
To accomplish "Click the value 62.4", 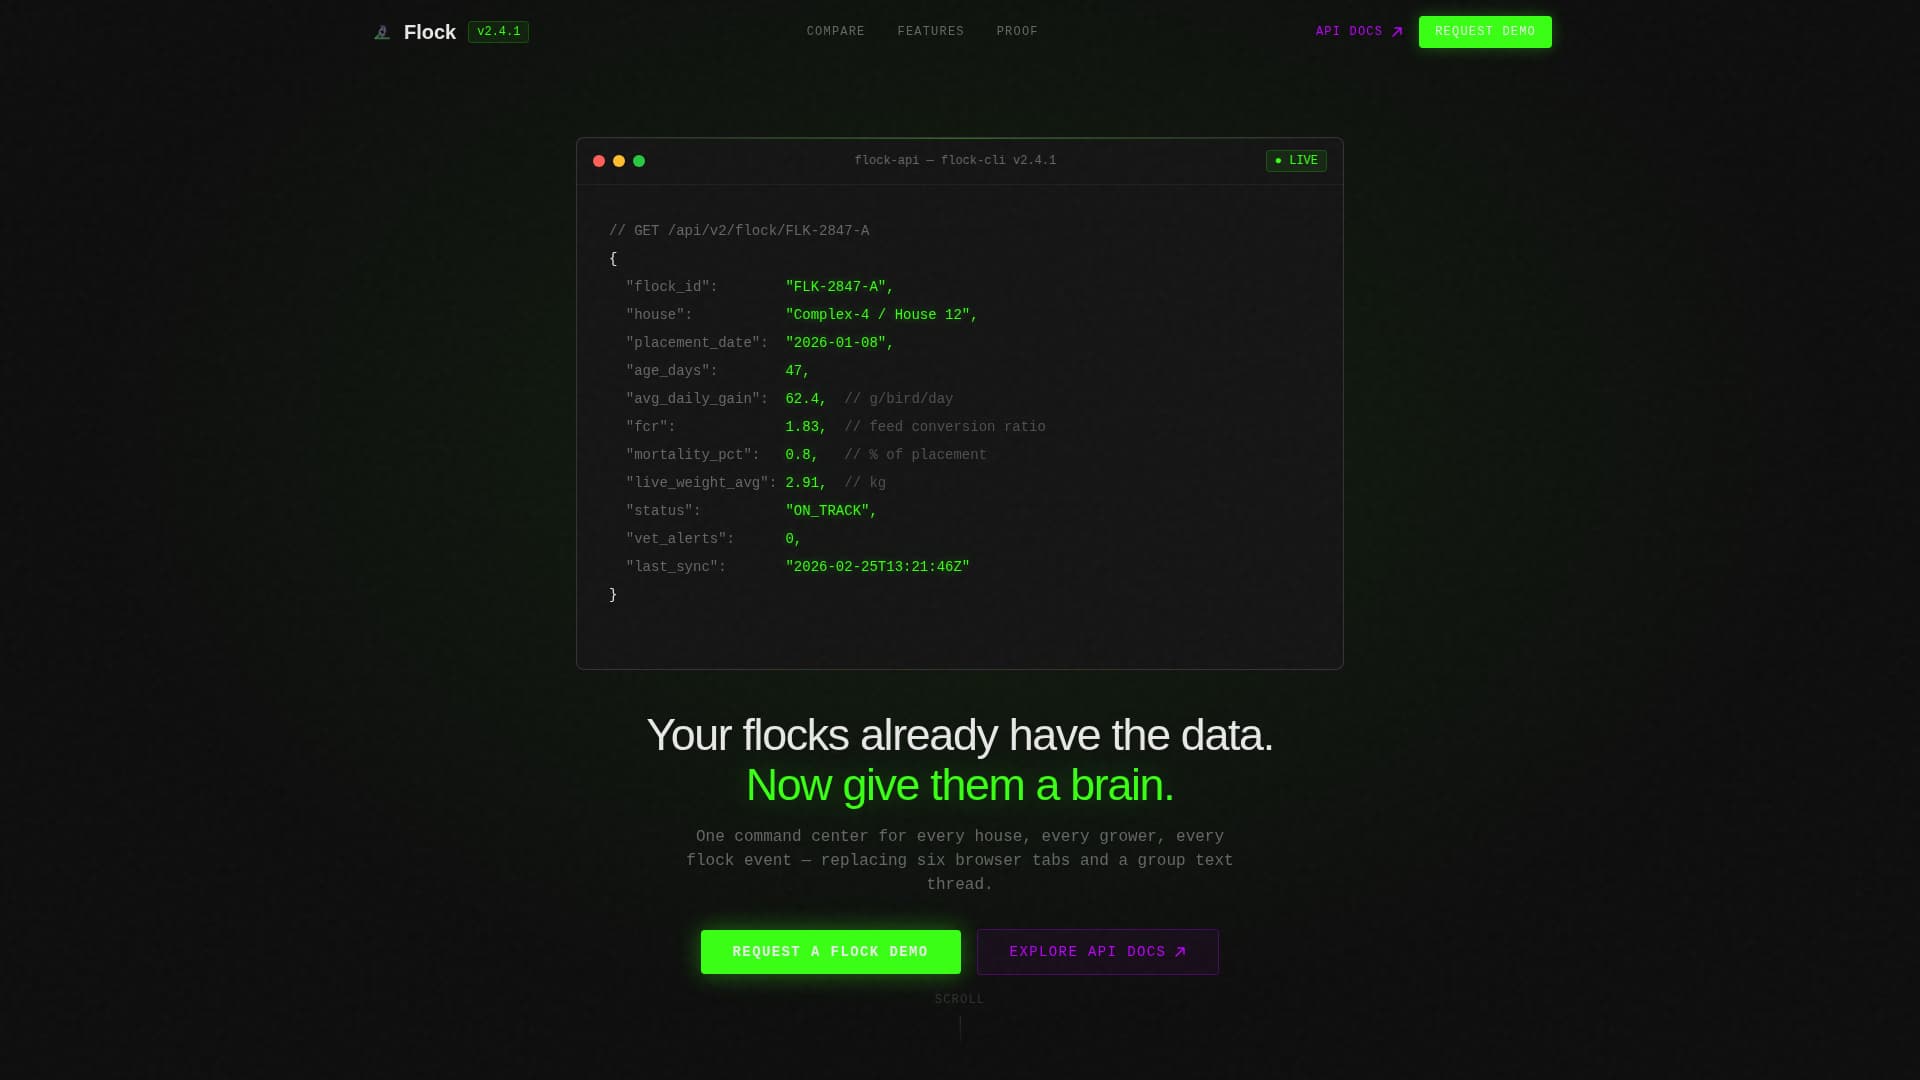I will [805, 399].
